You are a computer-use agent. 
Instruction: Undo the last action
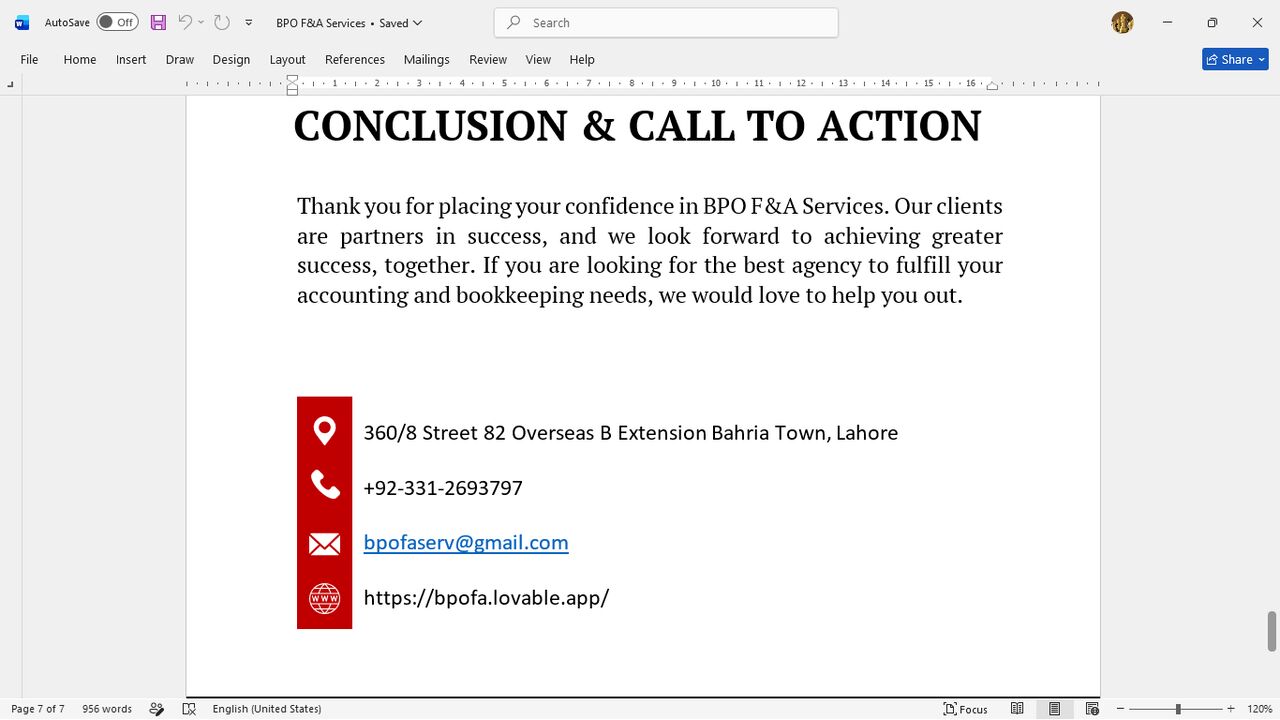pyautogui.click(x=185, y=22)
